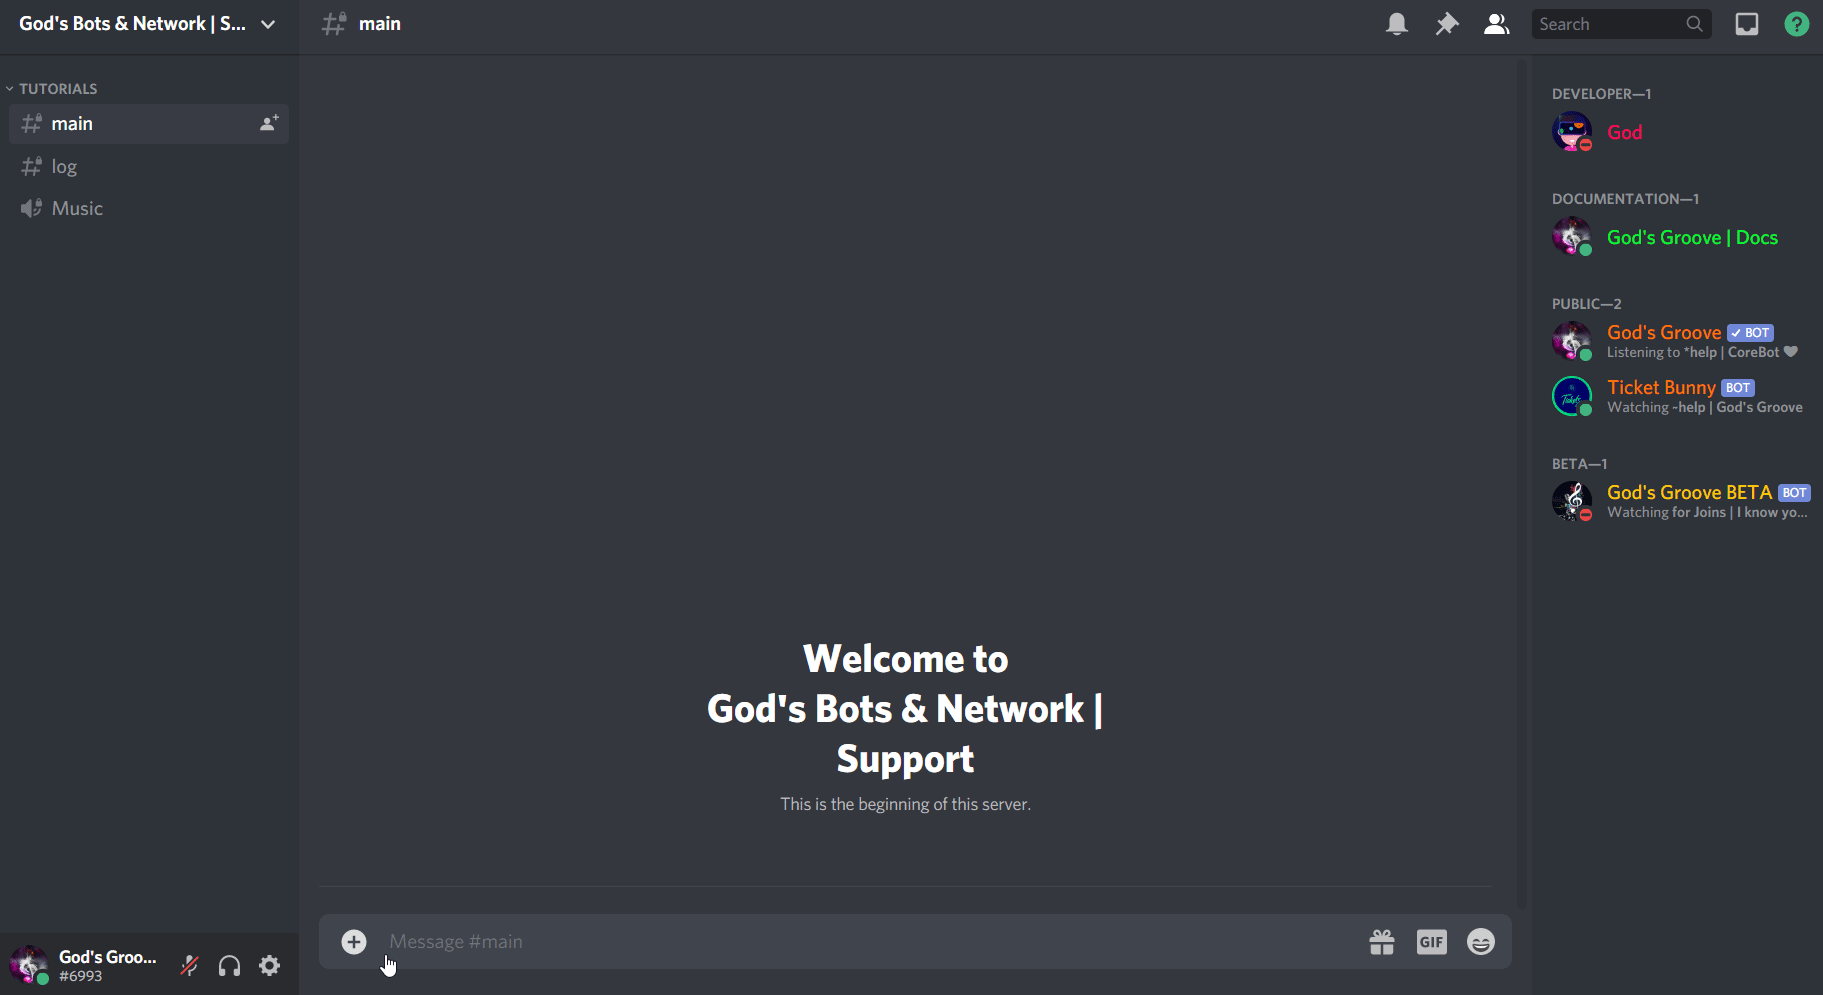Open pinned messages pin icon
Image resolution: width=1823 pixels, height=995 pixels.
point(1447,24)
